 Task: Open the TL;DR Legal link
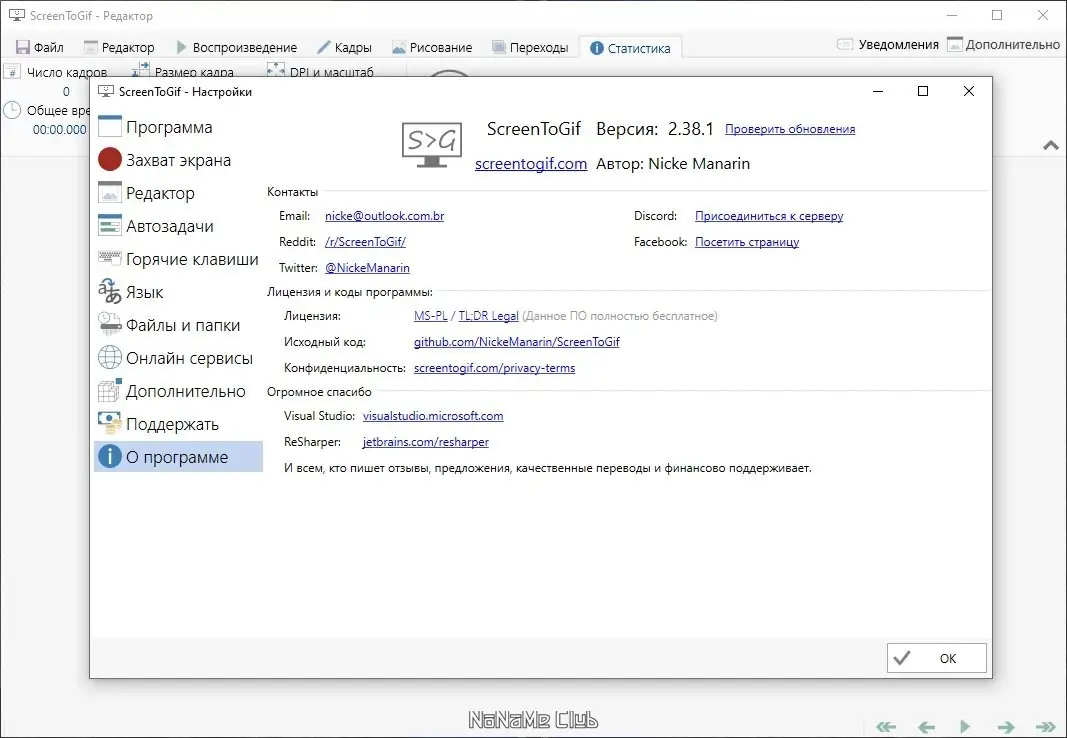[489, 316]
